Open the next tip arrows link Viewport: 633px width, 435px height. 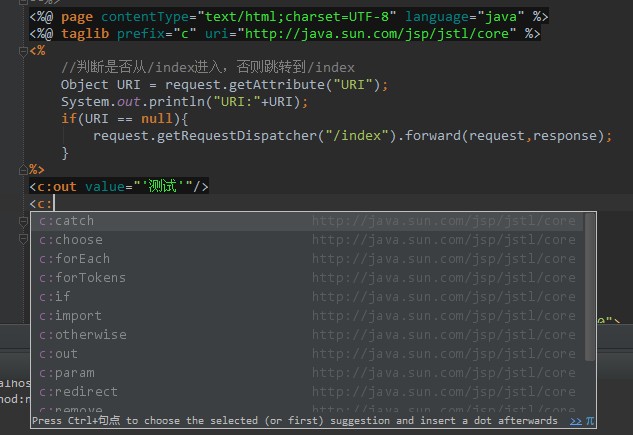coord(576,421)
